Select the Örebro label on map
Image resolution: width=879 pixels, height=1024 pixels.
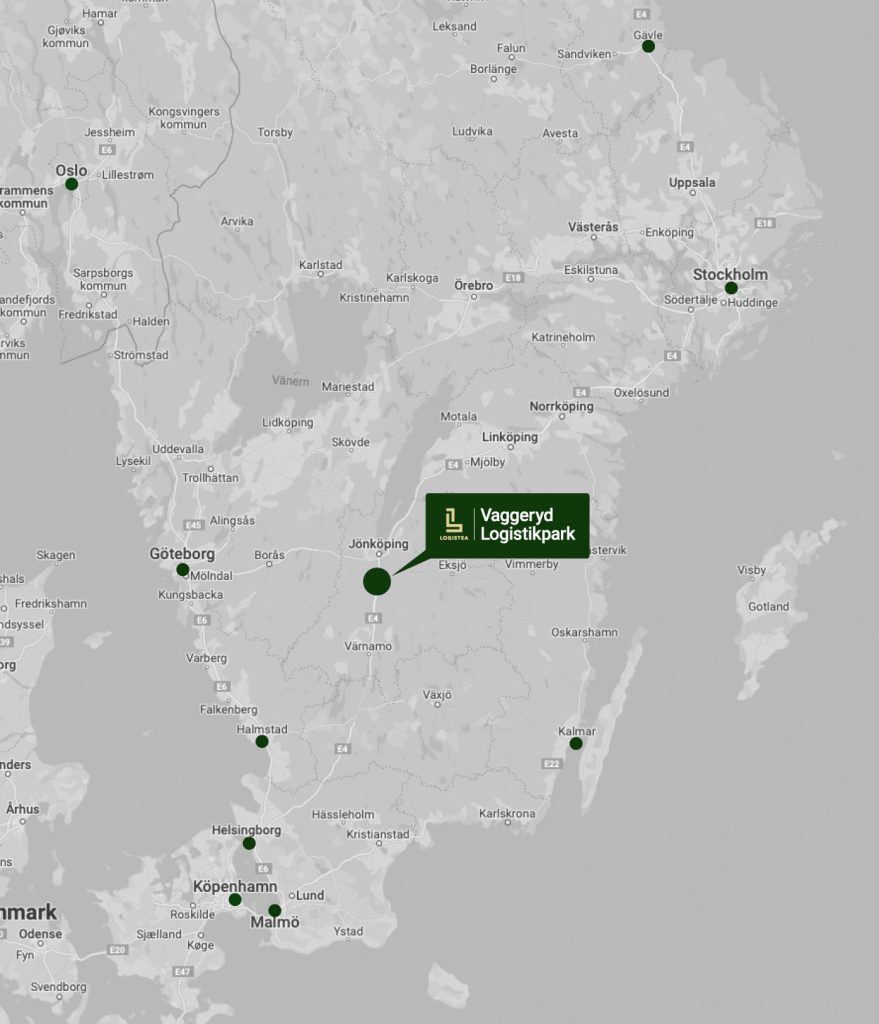(473, 286)
